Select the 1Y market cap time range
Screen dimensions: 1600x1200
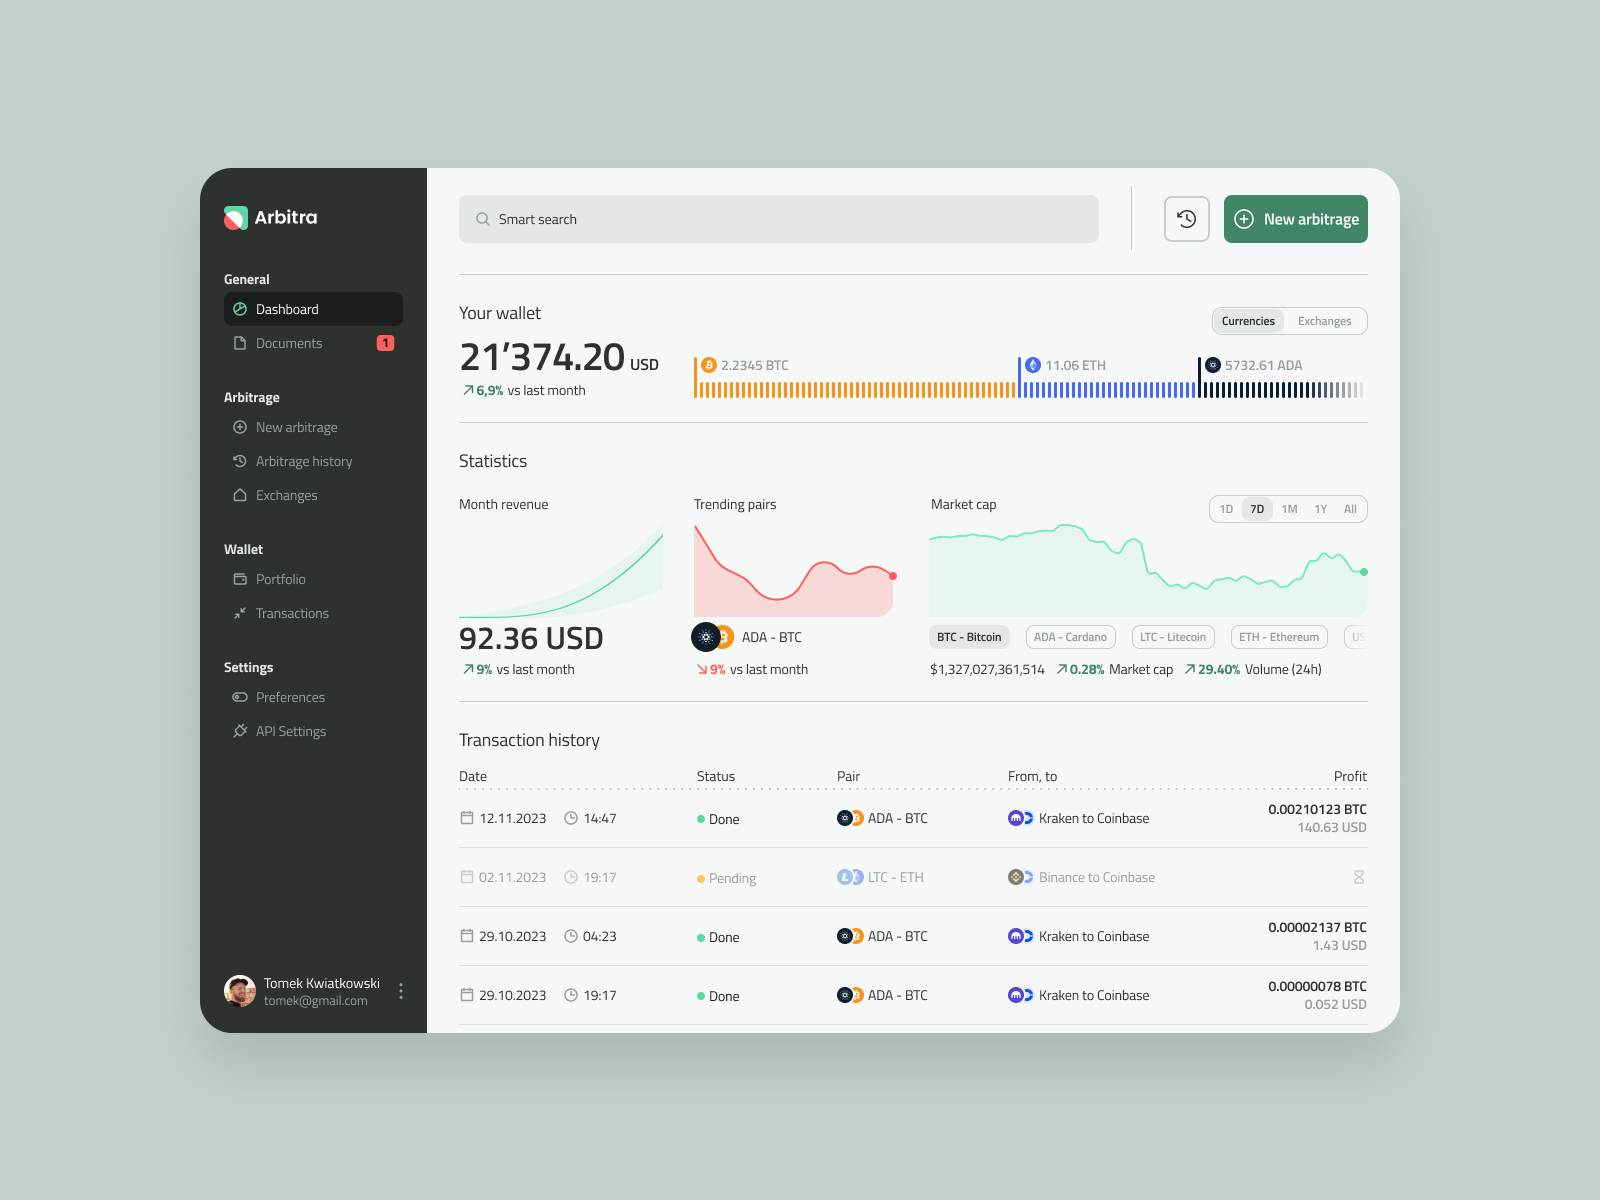pyautogui.click(x=1320, y=509)
